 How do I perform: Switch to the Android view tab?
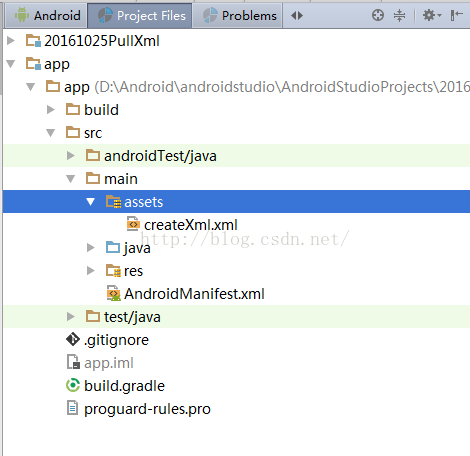[x=46, y=15]
